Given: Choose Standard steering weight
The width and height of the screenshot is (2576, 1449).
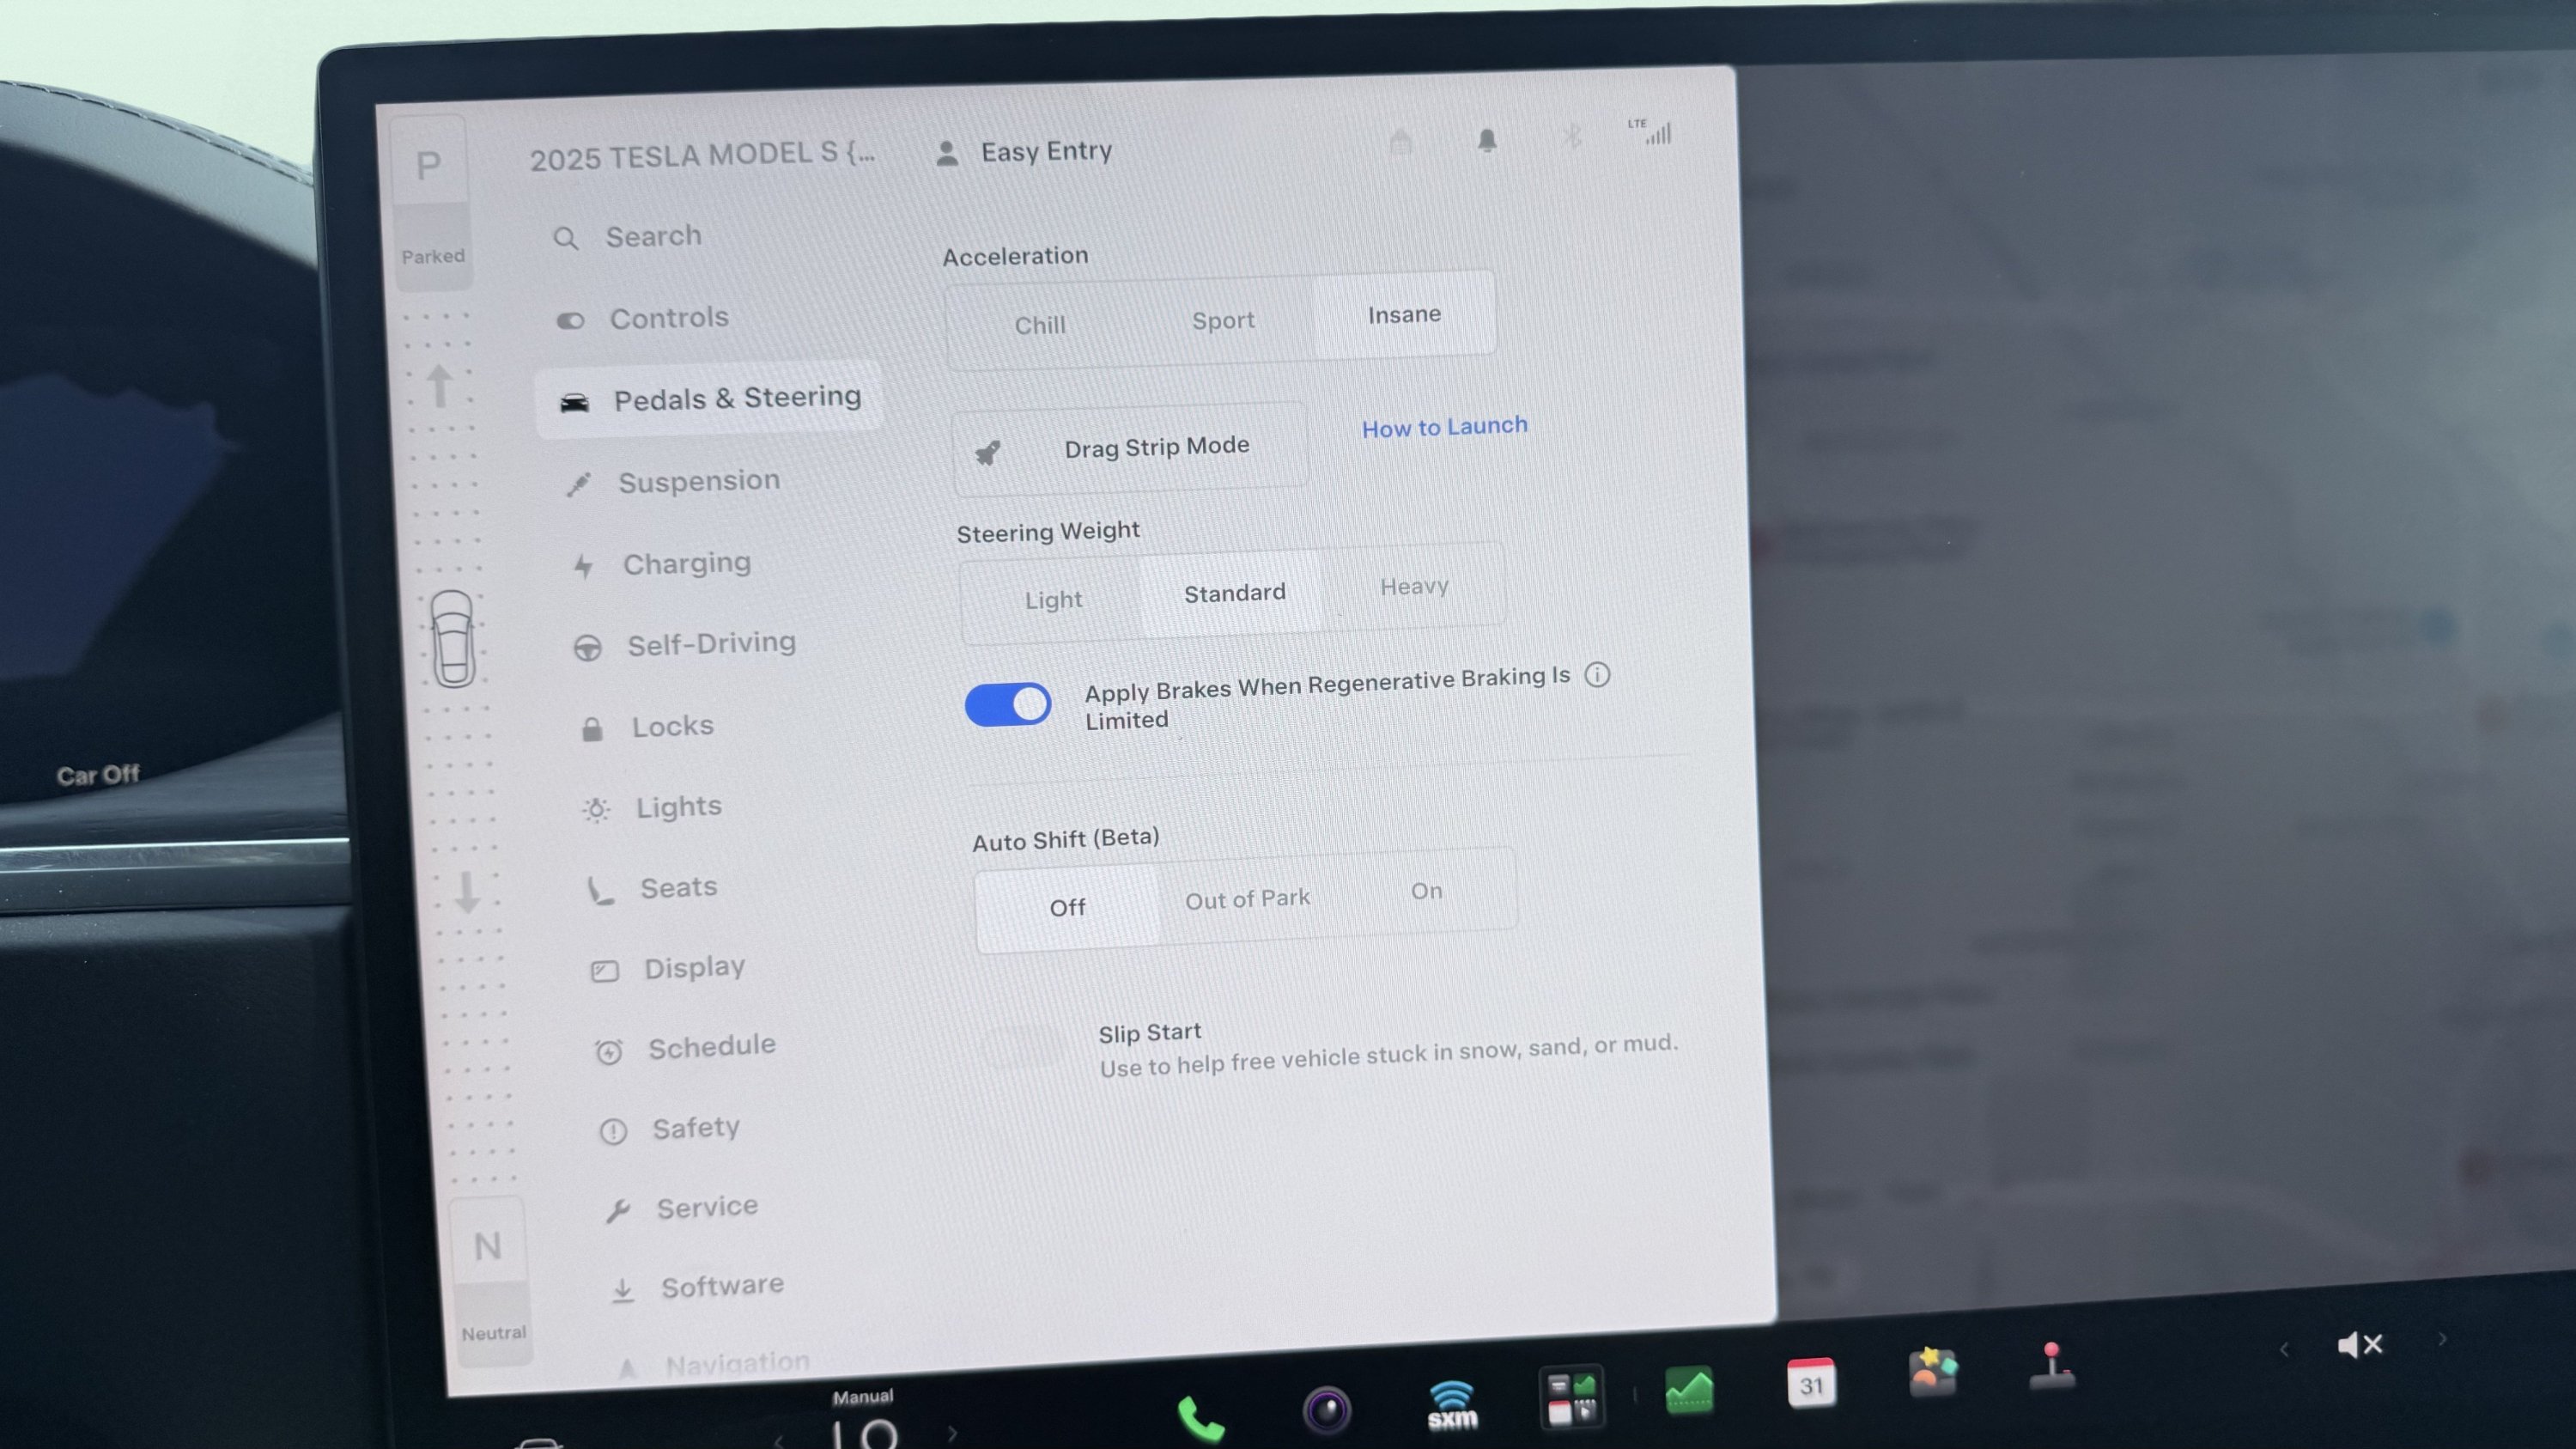Looking at the screenshot, I should pos(1234,594).
